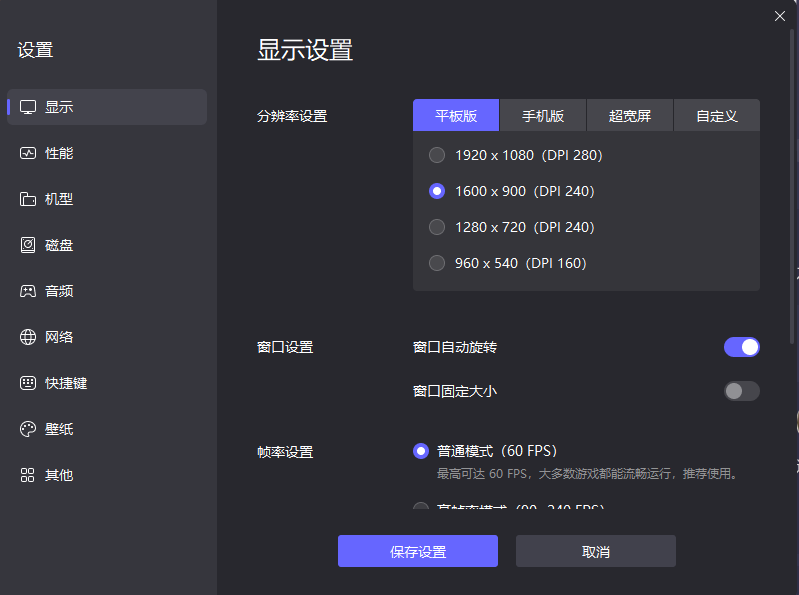Choose 1920 x 1080 (DPI 280) resolution

pos(516,155)
